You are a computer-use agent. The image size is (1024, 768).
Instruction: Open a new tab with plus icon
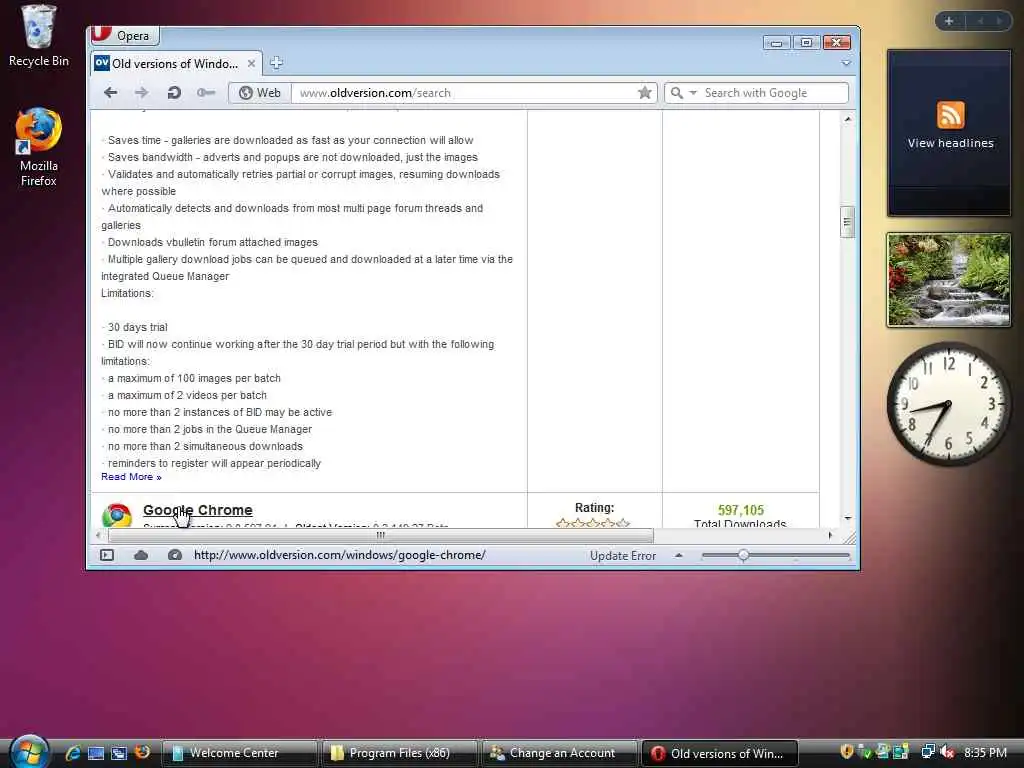(276, 63)
